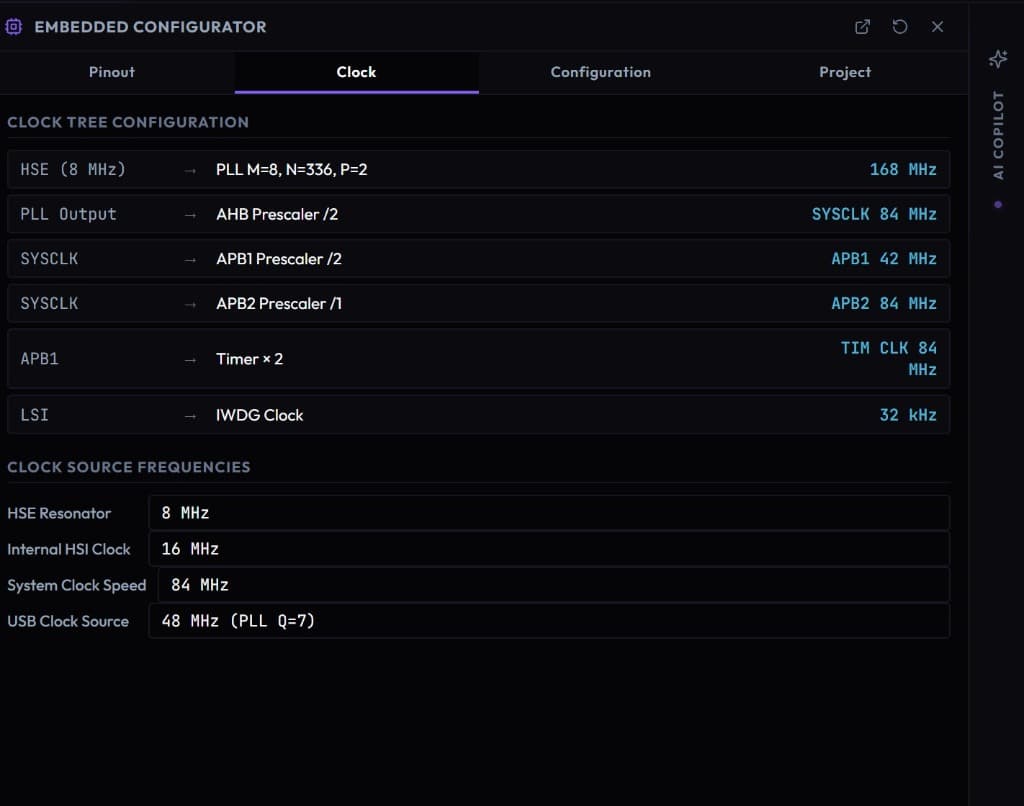Select the IWDG Clock entry
The image size is (1024, 806).
click(259, 415)
